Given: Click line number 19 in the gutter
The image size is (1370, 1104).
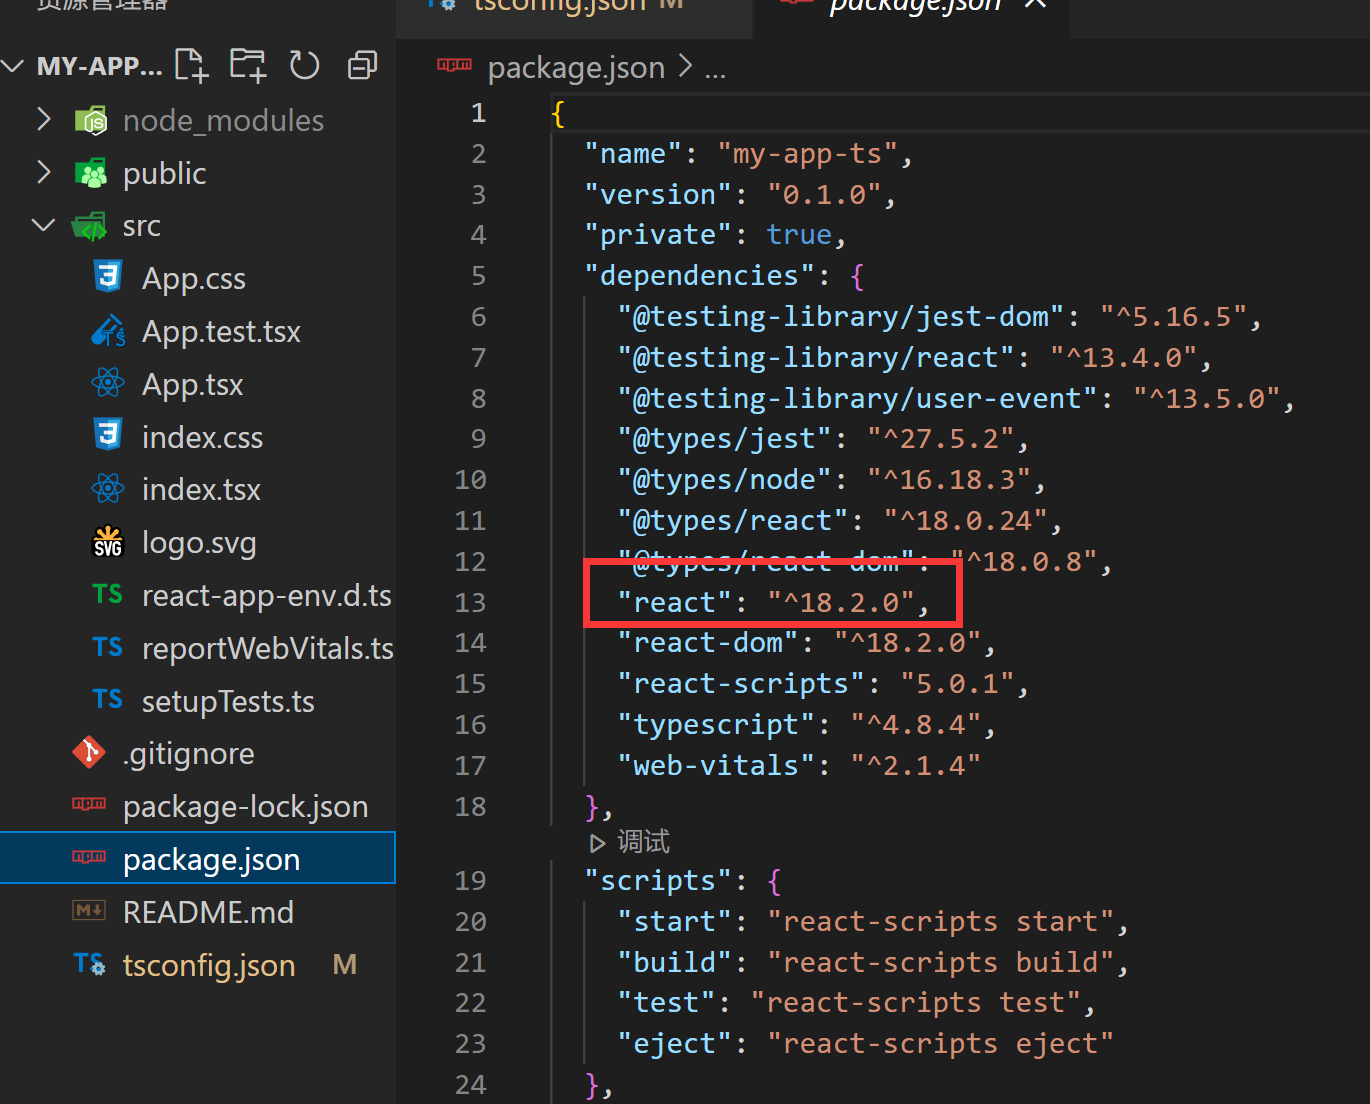Looking at the screenshot, I should 470,881.
